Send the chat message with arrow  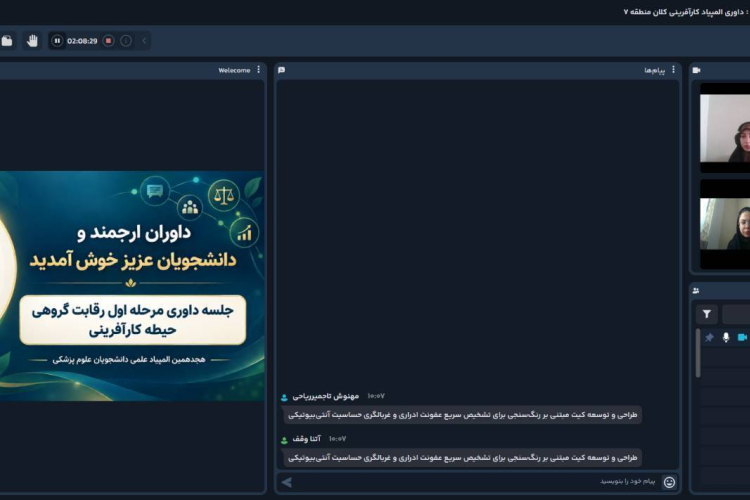287,482
